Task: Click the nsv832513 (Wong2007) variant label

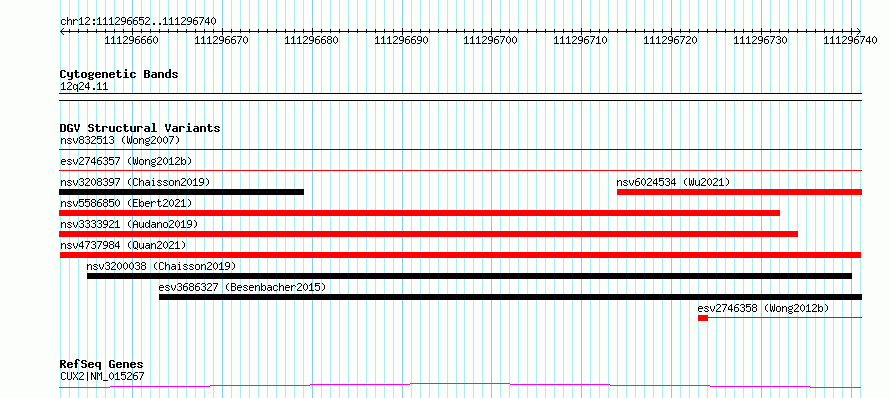Action: coord(120,140)
